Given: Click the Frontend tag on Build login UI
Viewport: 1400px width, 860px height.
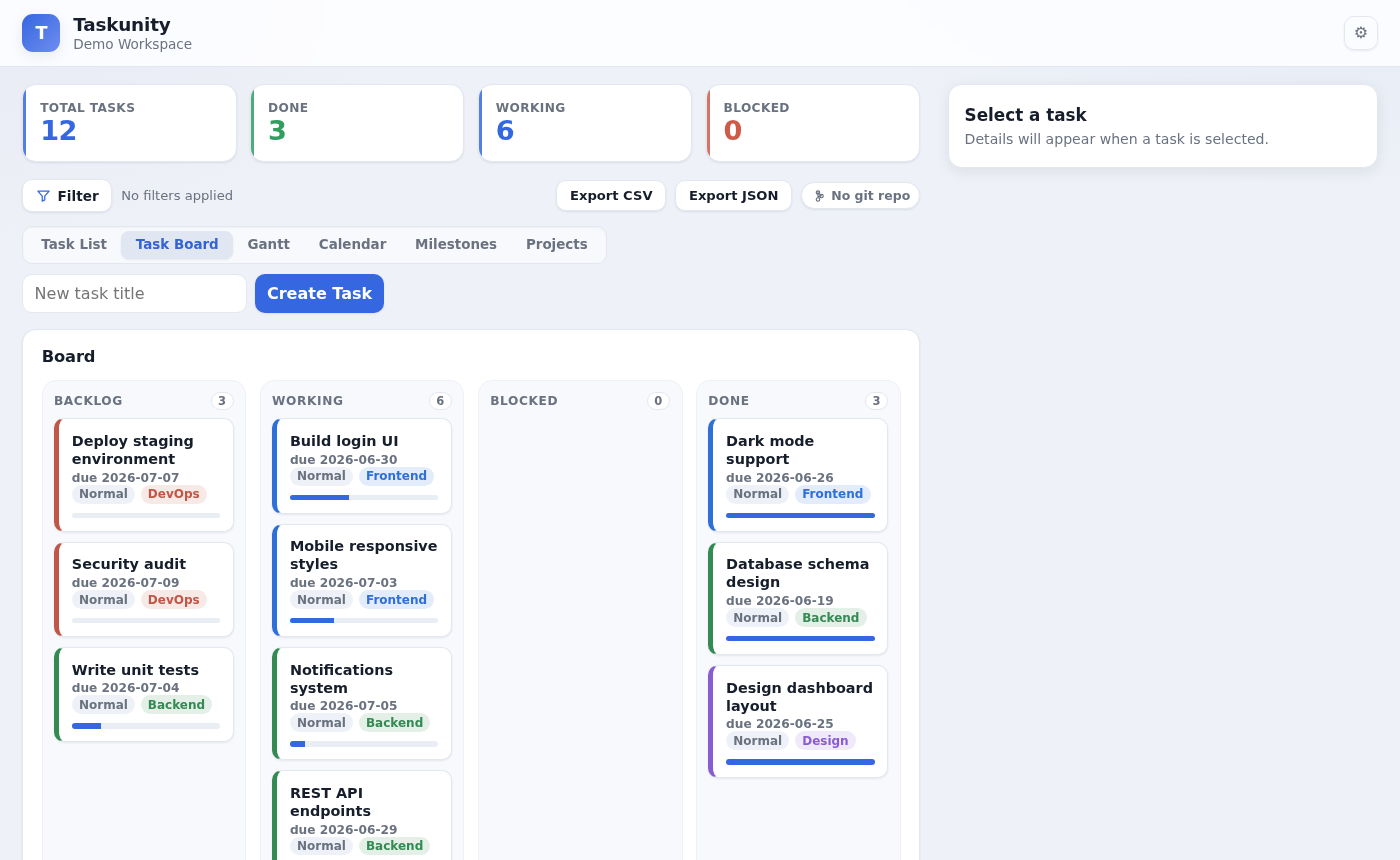Looking at the screenshot, I should (396, 476).
